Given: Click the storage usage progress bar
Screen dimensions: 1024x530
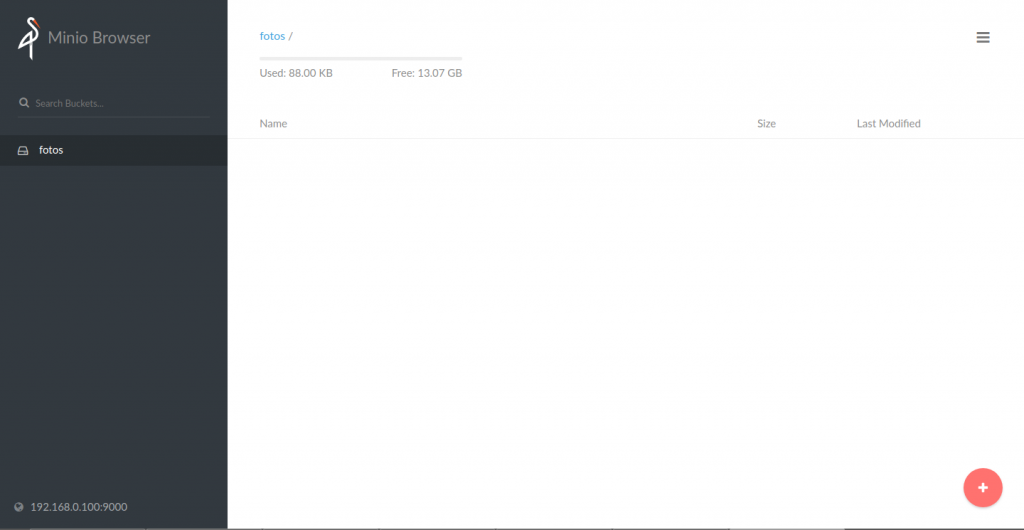Looking at the screenshot, I should tap(360, 58).
